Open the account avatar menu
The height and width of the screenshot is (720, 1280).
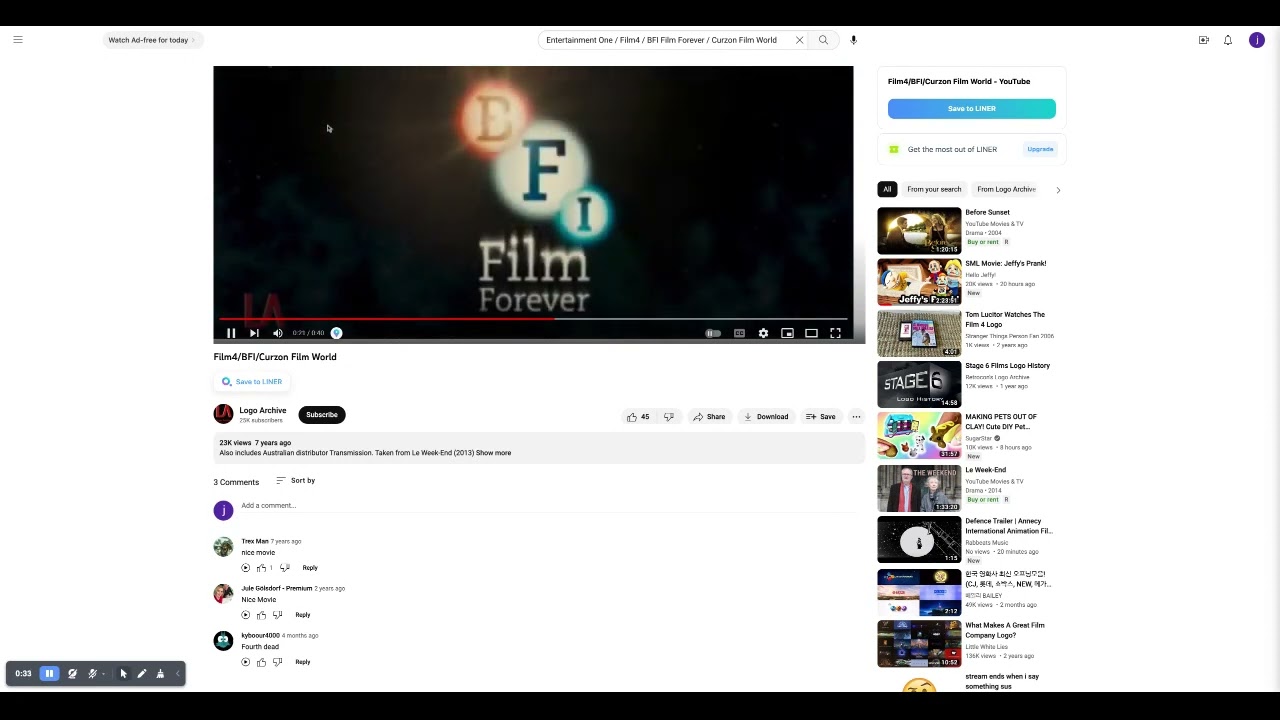pos(1257,40)
